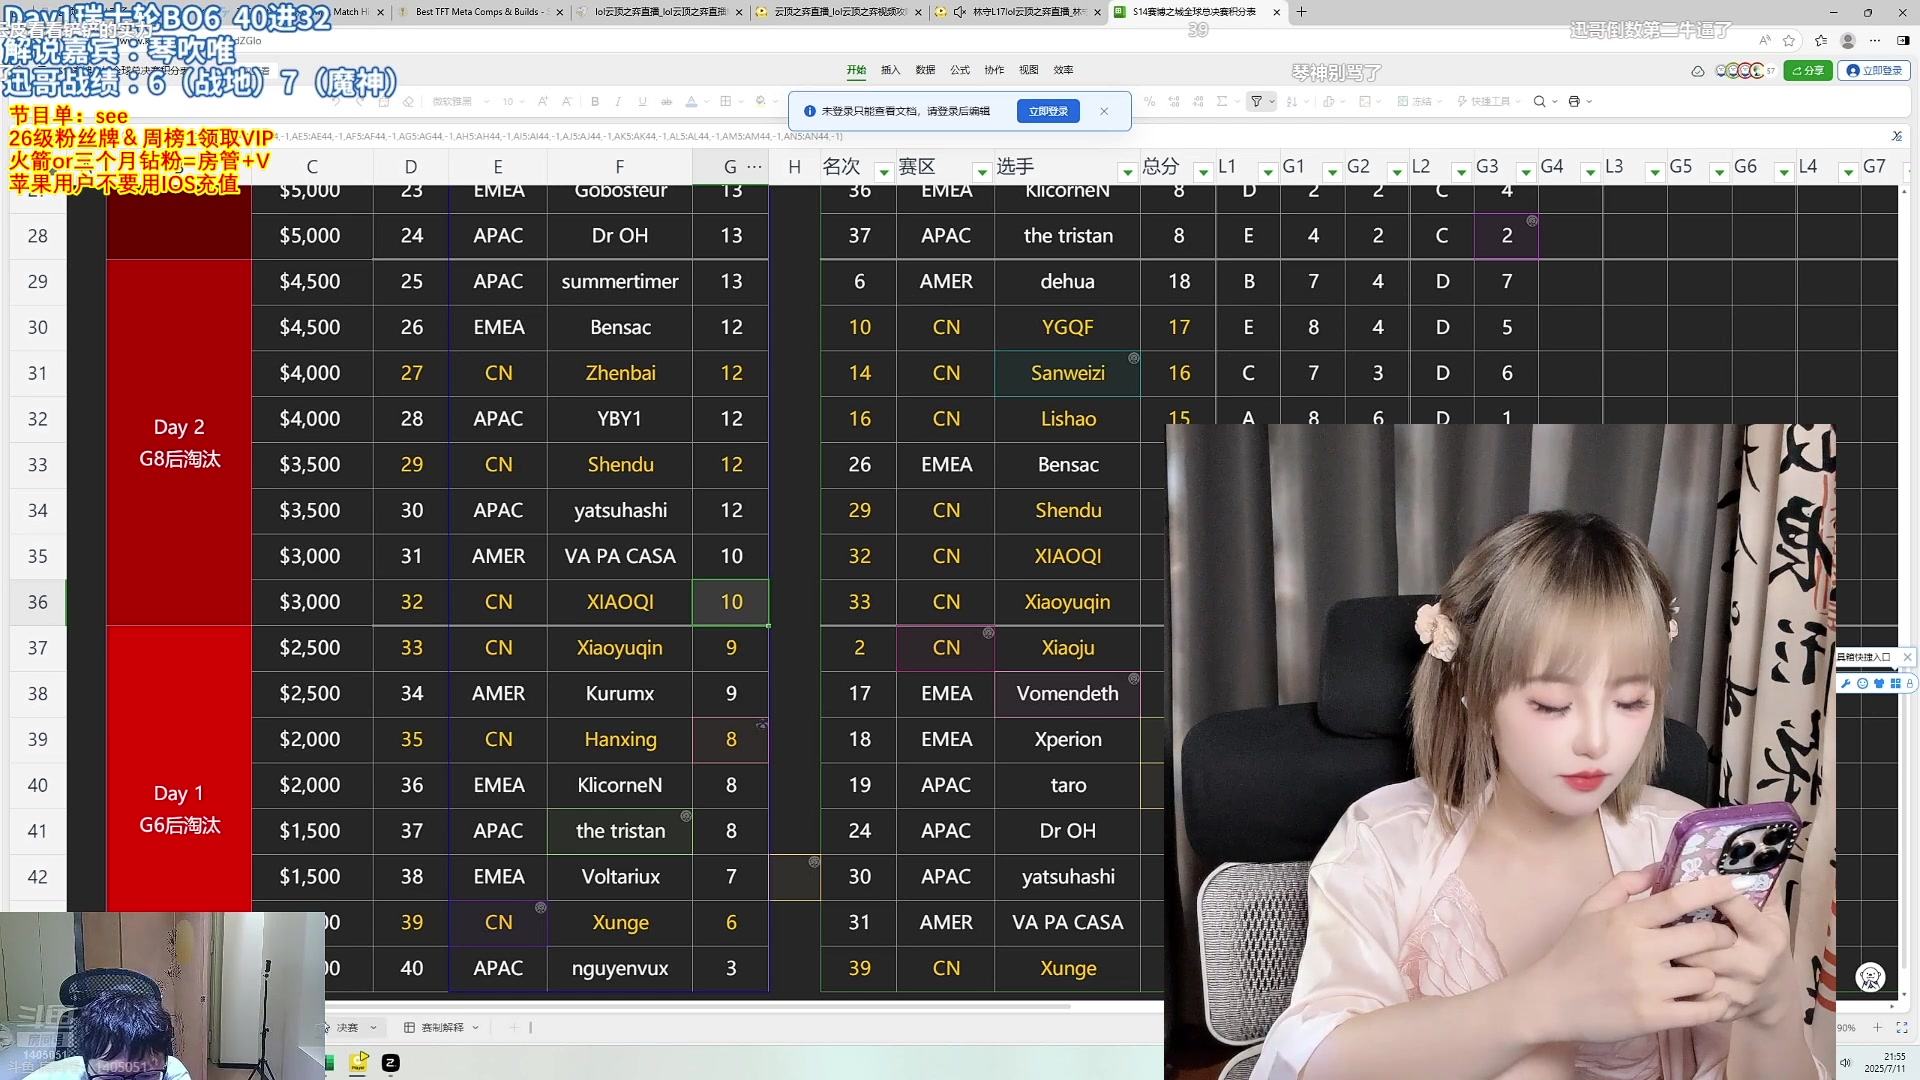Open the browser profile icon
This screenshot has width=1920, height=1080.
1848,41
